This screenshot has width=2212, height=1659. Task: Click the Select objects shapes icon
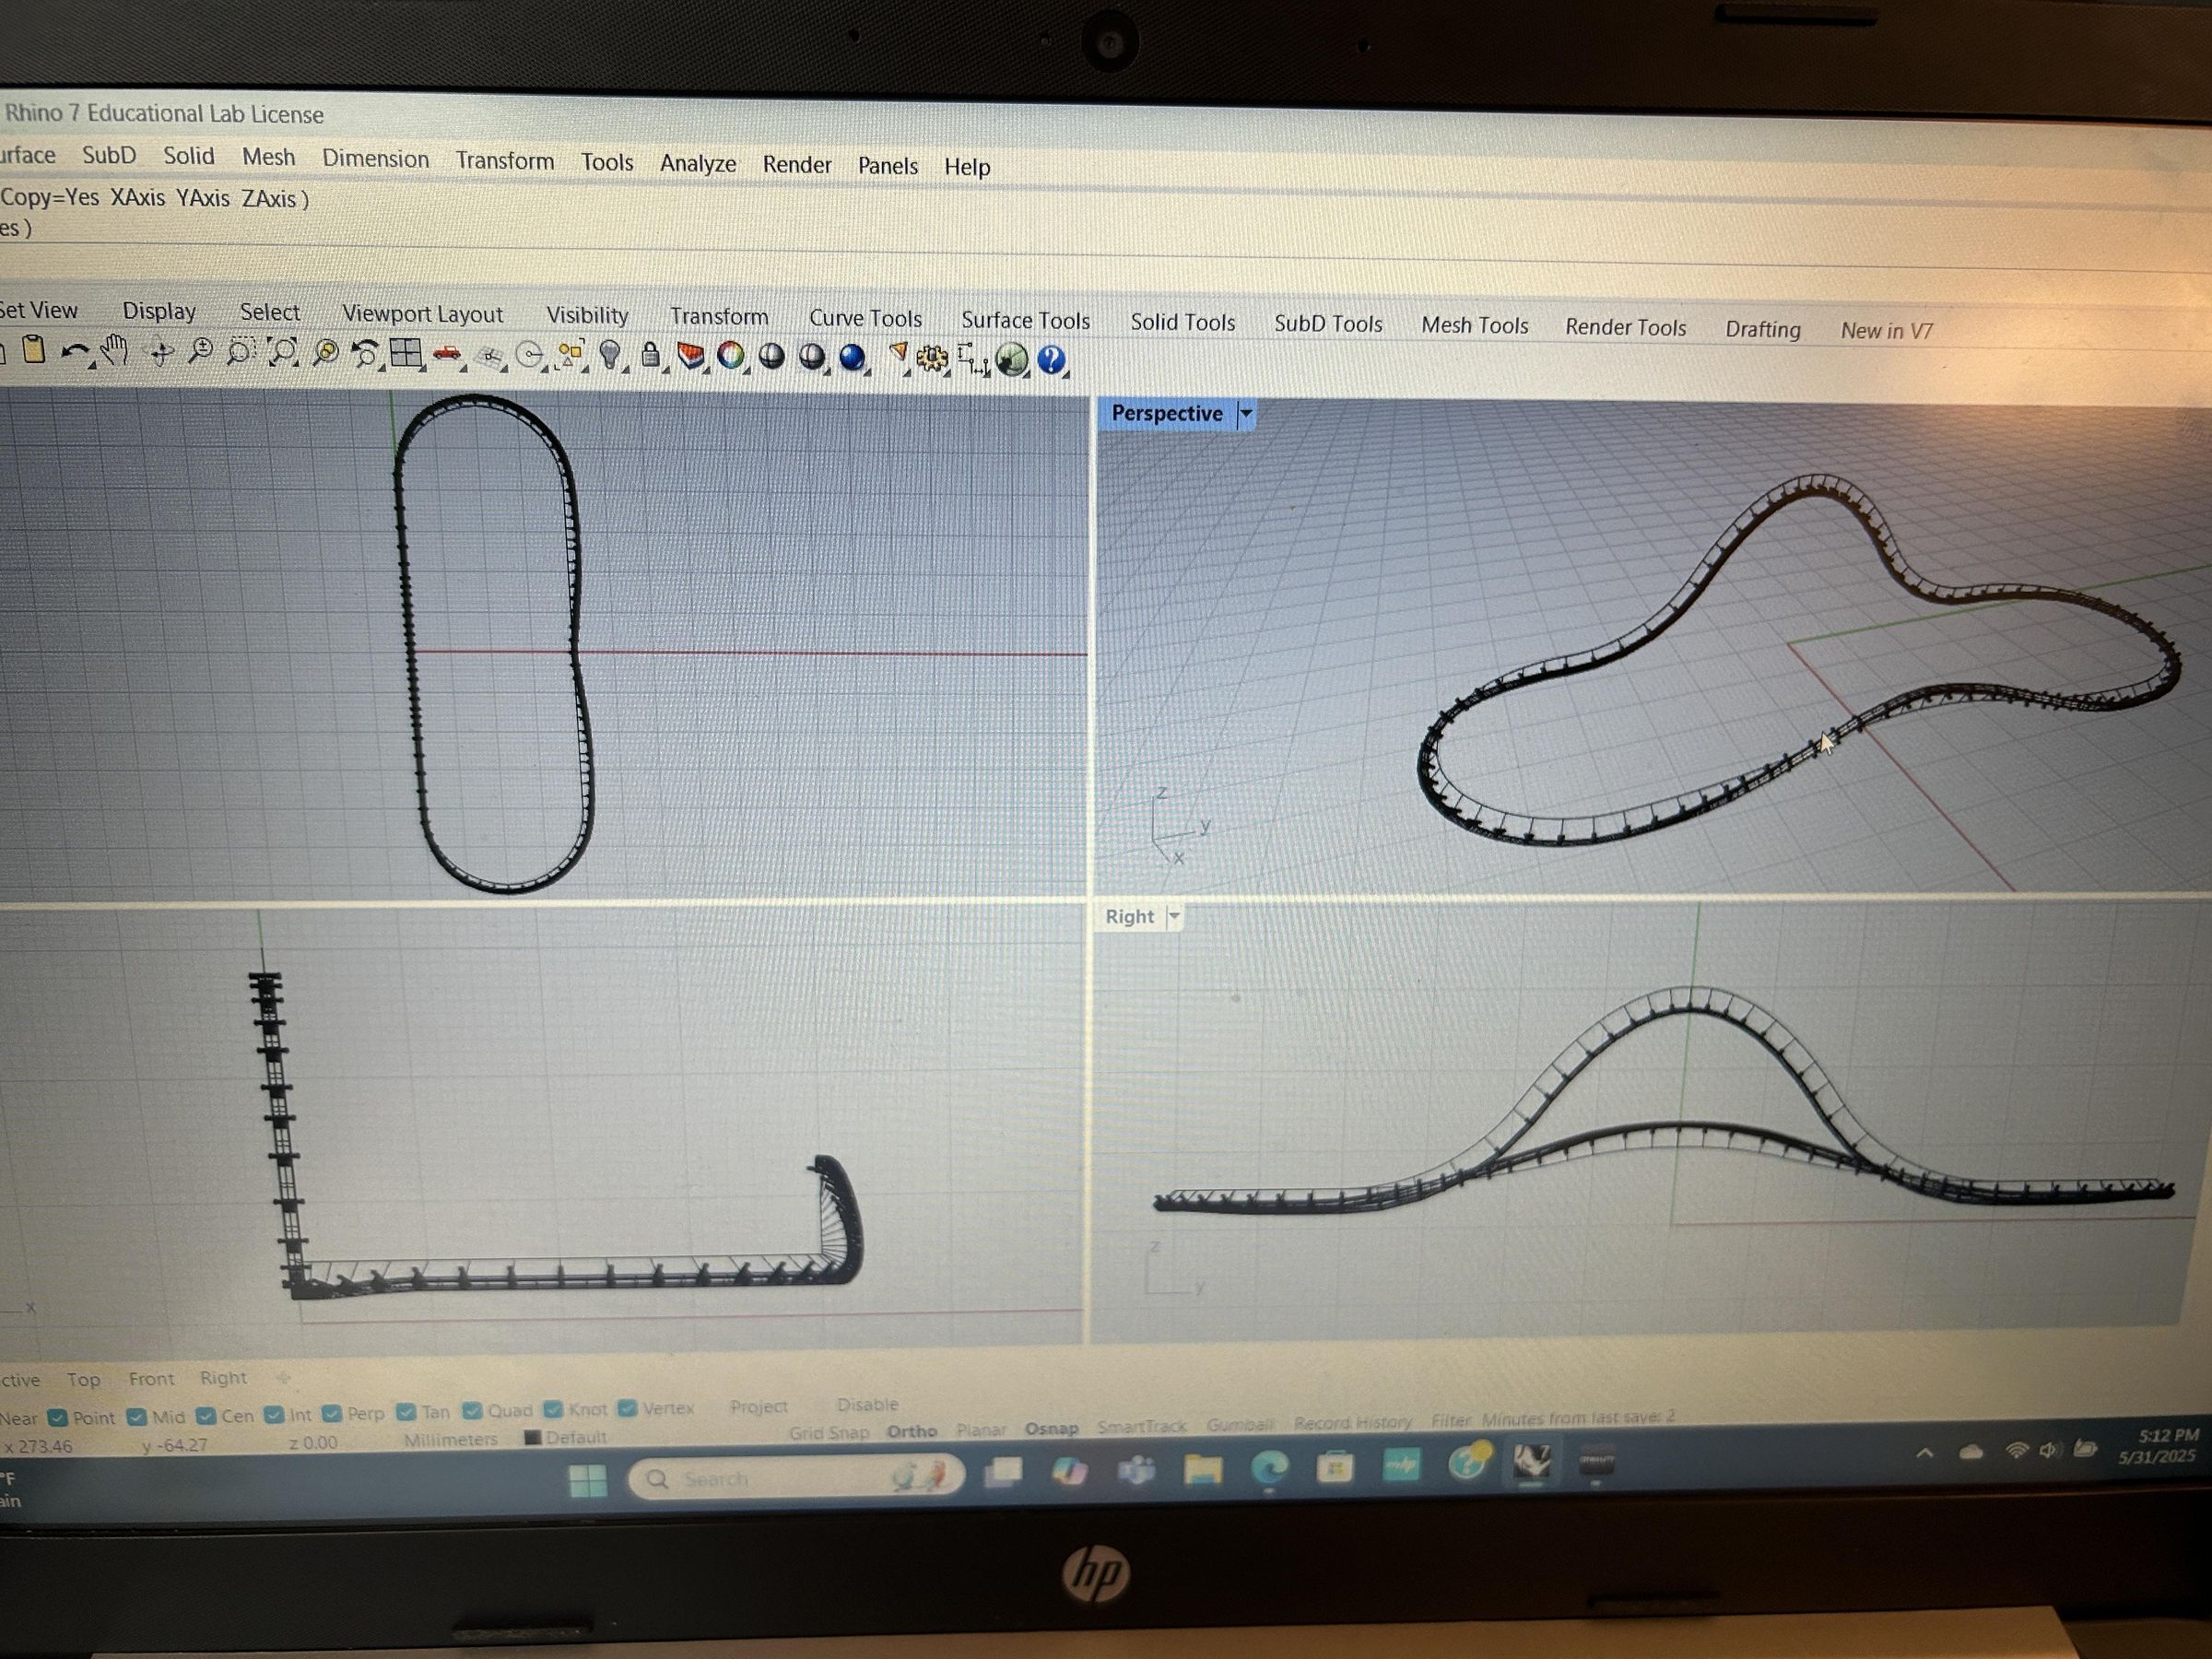tap(571, 355)
